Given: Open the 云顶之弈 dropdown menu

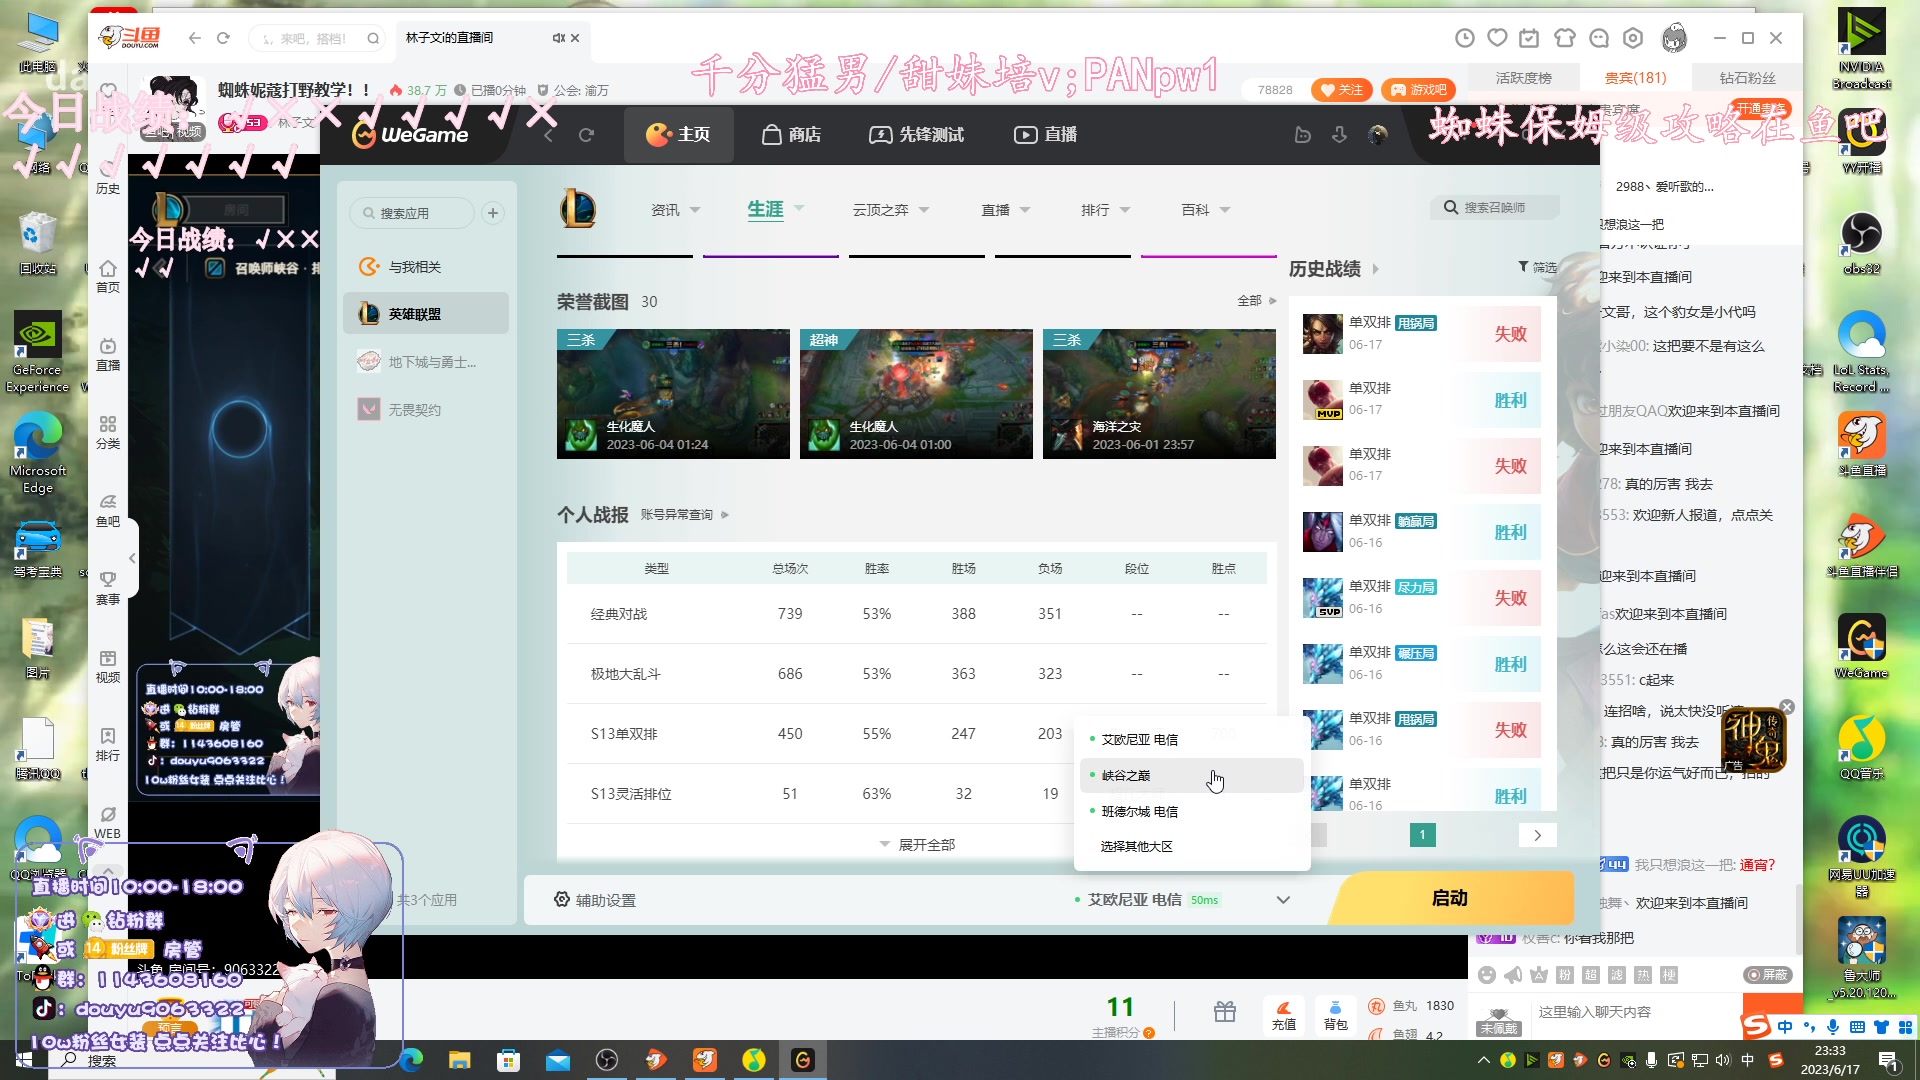Looking at the screenshot, I should click(890, 210).
